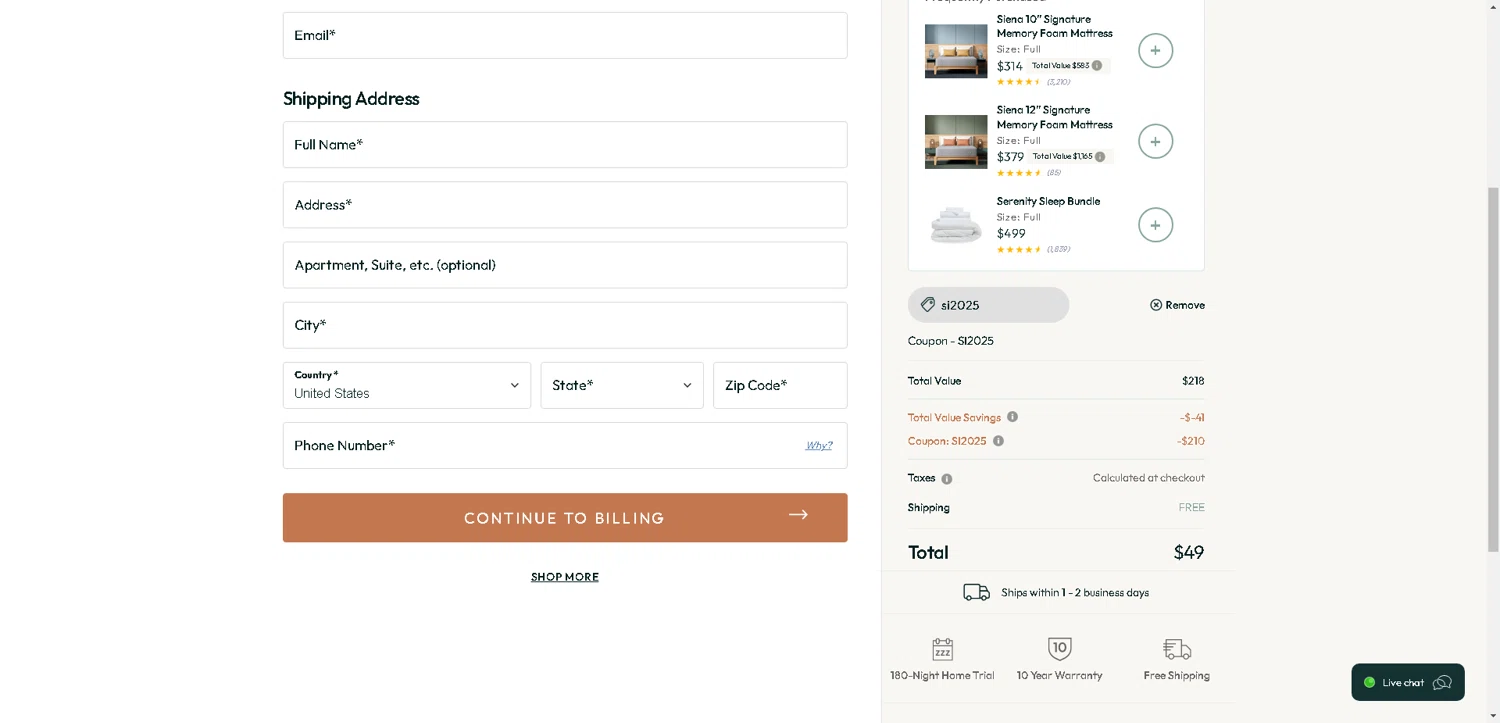Click info icon next to Total Value $583
1500x723 pixels.
click(x=1097, y=66)
